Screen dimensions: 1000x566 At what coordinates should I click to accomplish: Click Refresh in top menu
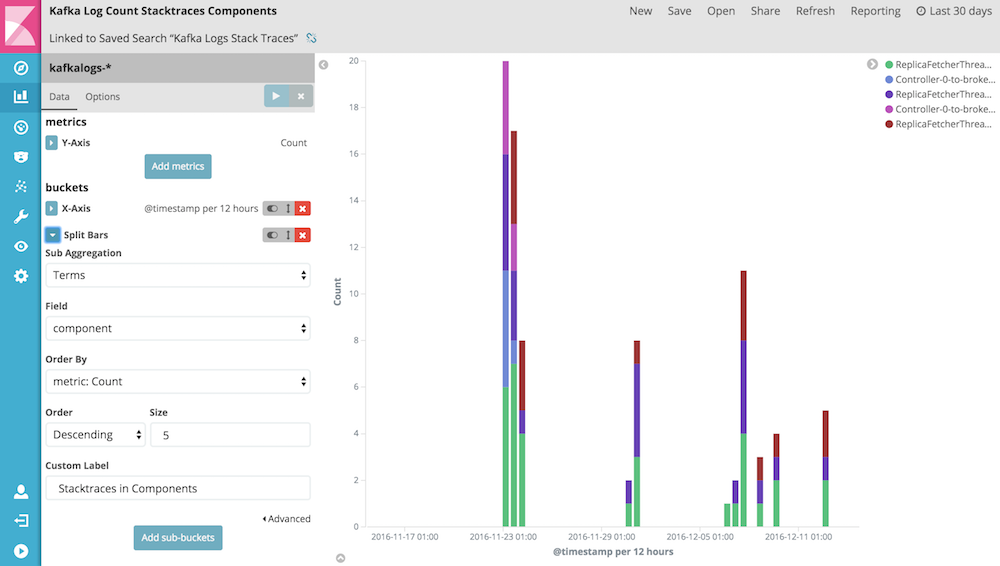coord(815,11)
